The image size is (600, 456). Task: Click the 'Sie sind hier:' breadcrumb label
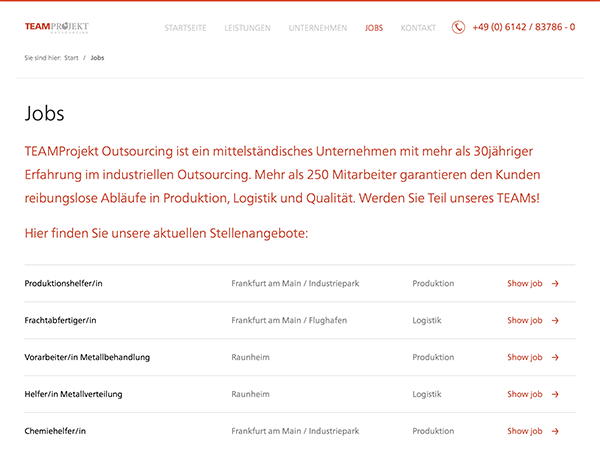pyautogui.click(x=43, y=58)
